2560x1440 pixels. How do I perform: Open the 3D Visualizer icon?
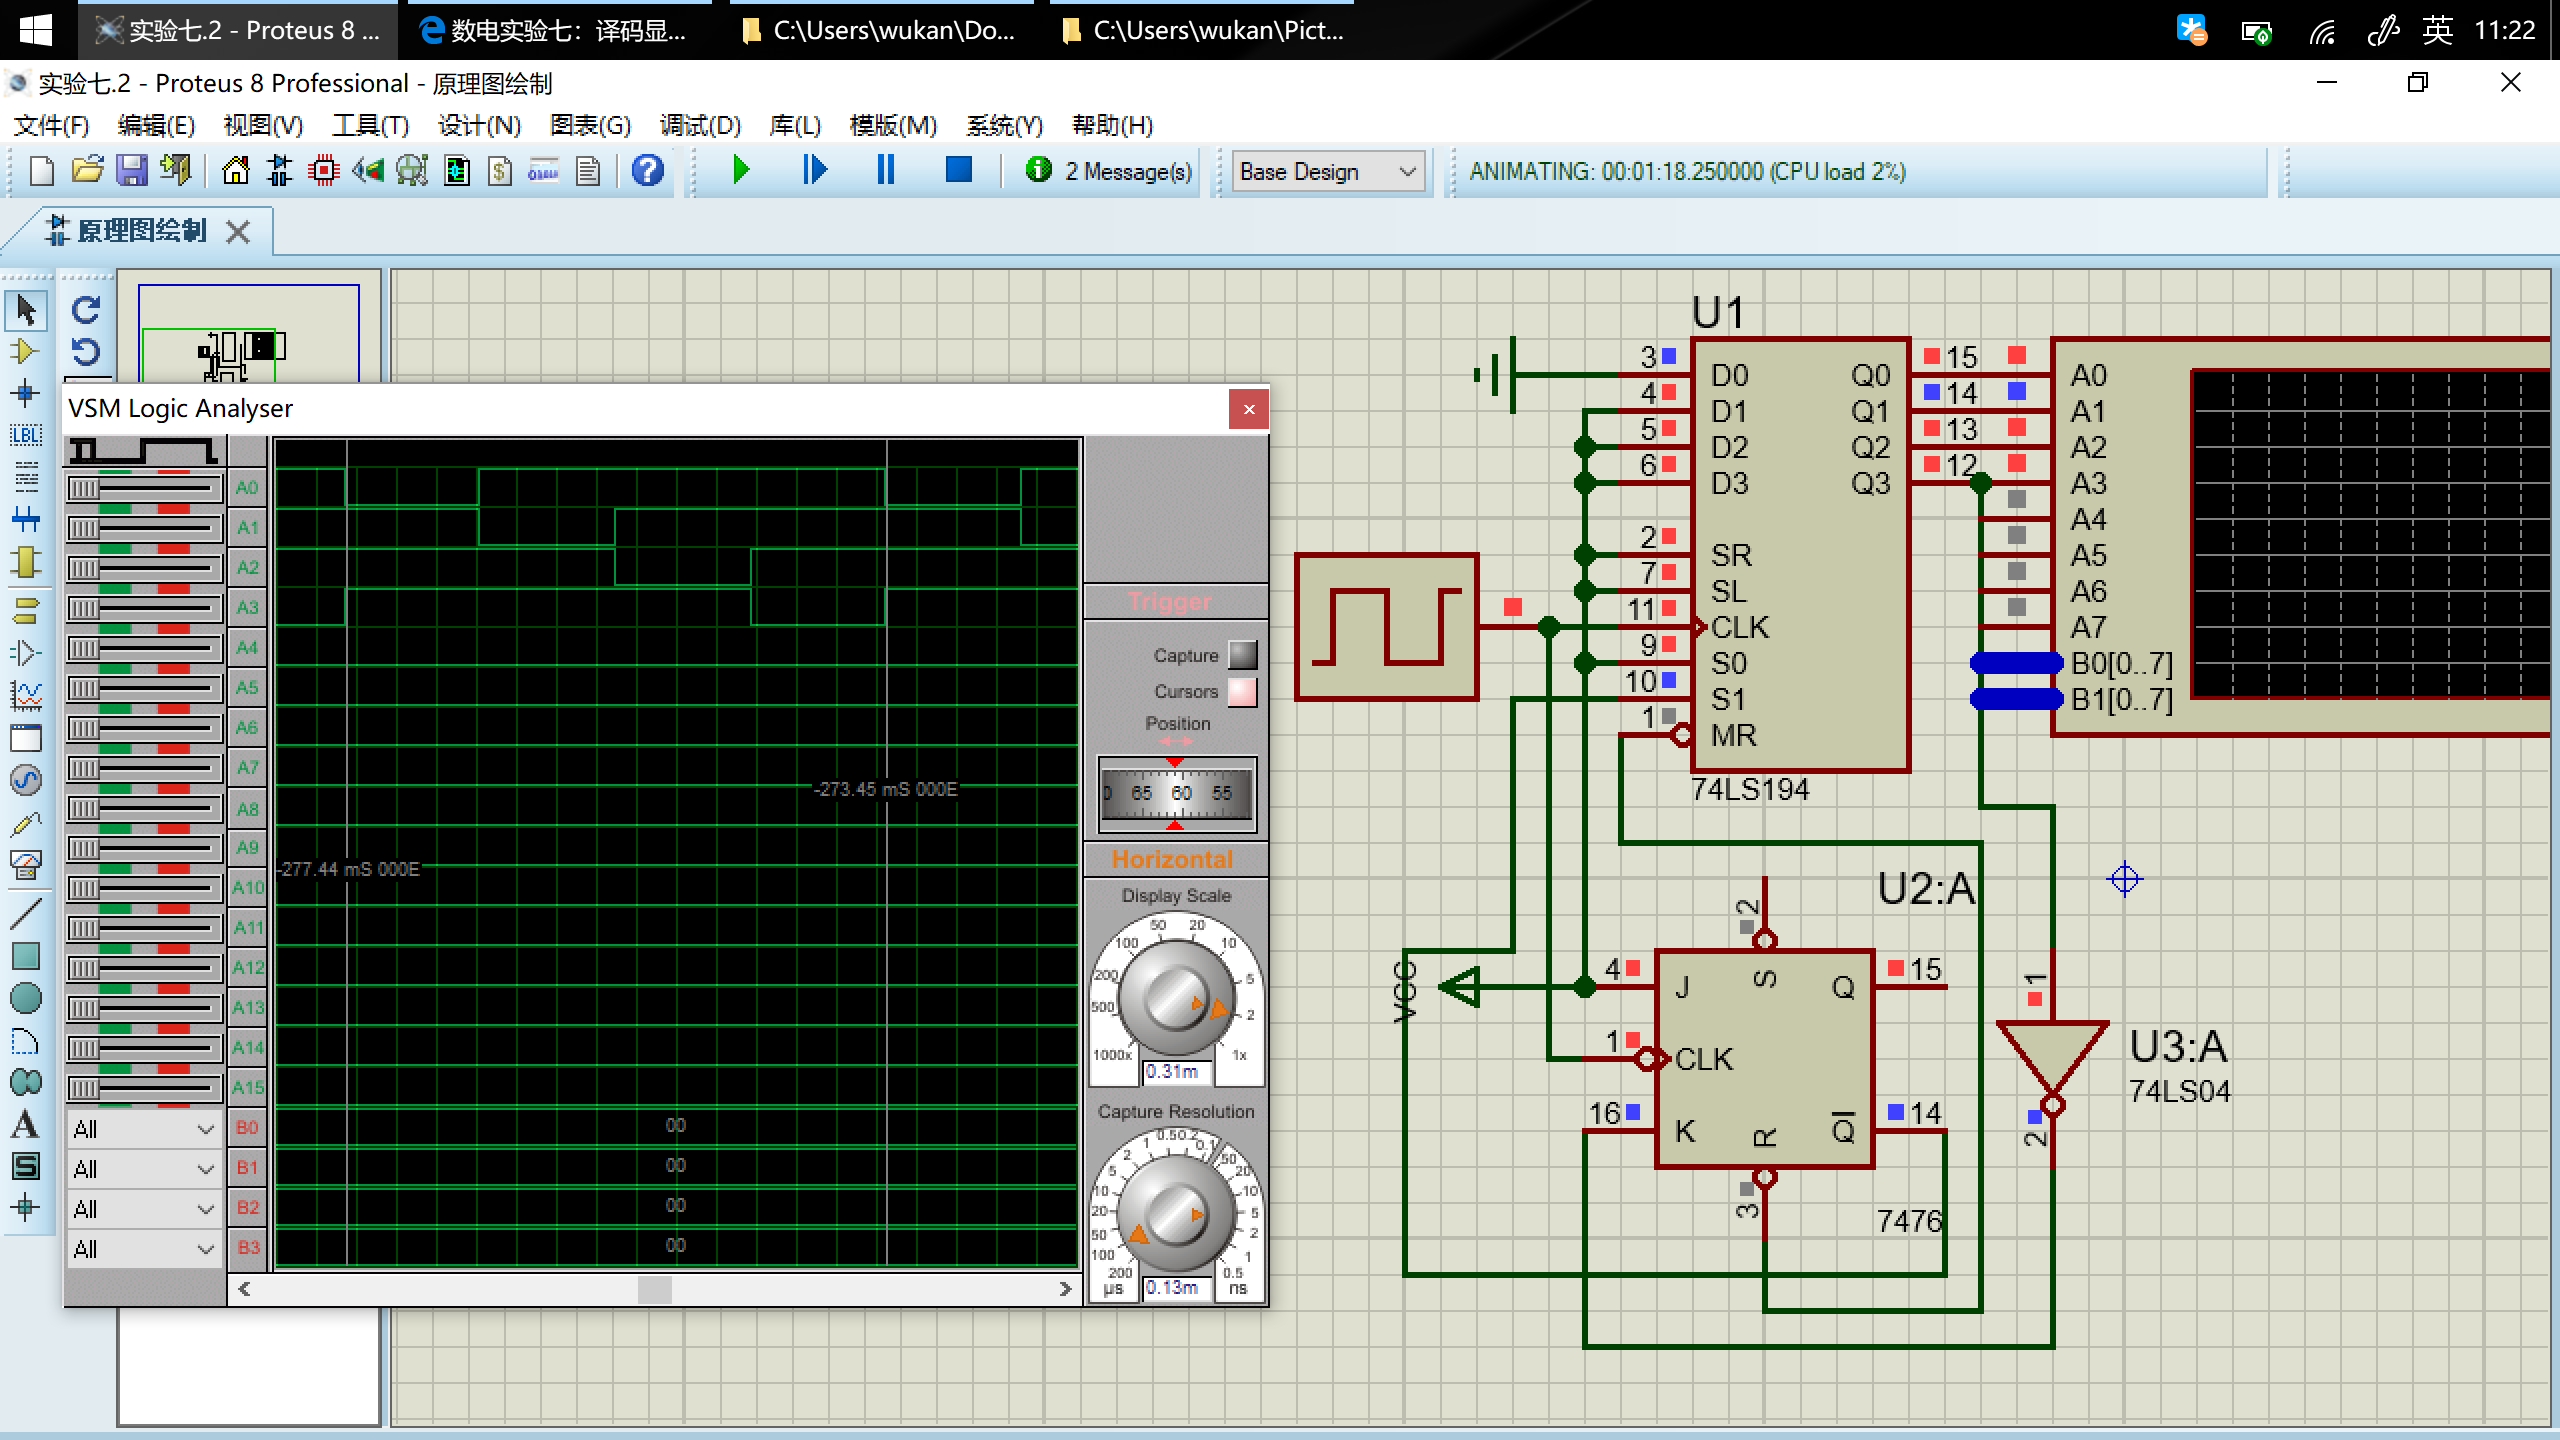point(368,171)
